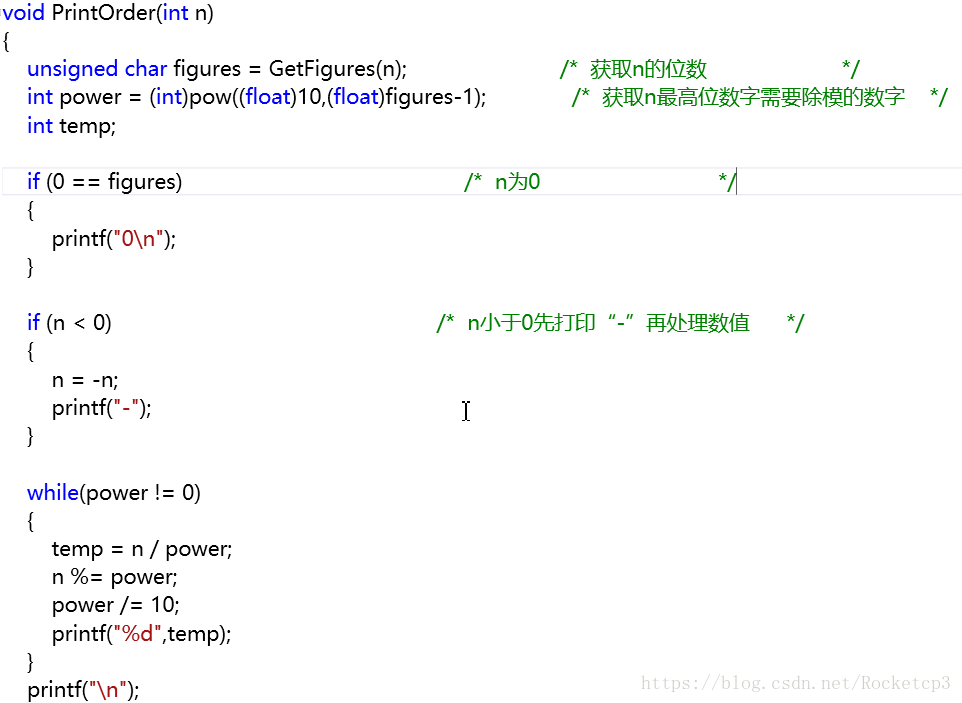Click the comment 'n小于0先打印 "-" 再处理数值'
Screen dimensions: 962x703
(x=608, y=323)
